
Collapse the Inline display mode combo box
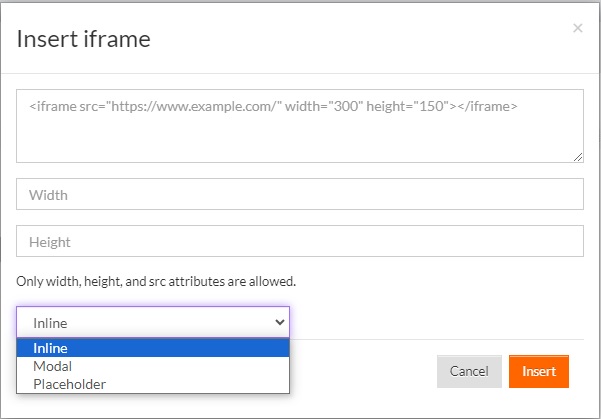153,322
